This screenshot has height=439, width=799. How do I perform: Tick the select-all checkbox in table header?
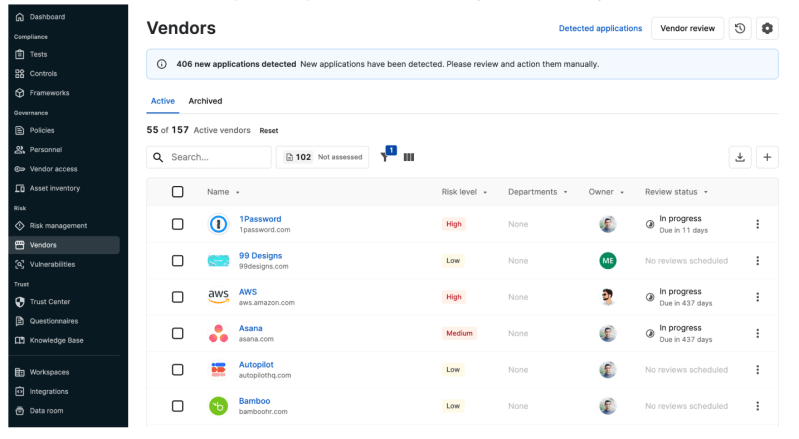(177, 192)
